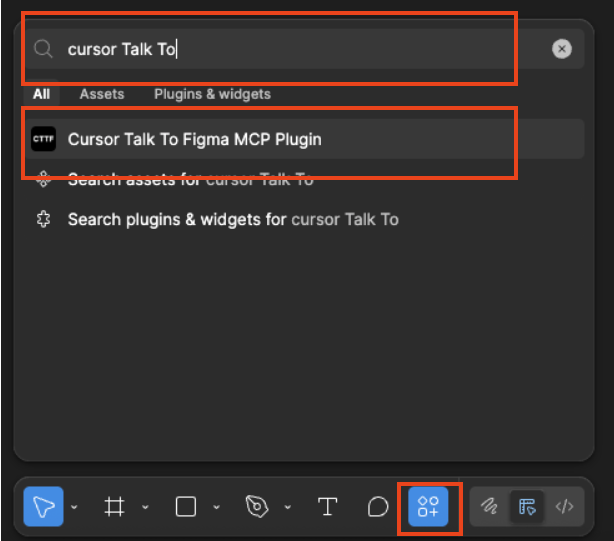This screenshot has height=541, width=614.
Task: Select the Comment tool
Action: pyautogui.click(x=378, y=507)
